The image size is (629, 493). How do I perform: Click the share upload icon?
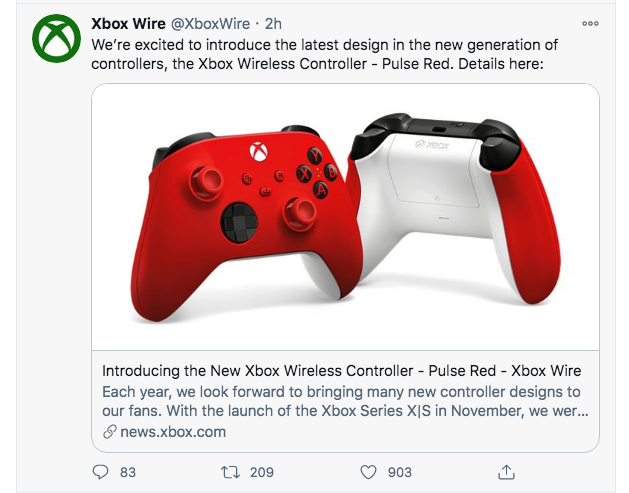(506, 471)
